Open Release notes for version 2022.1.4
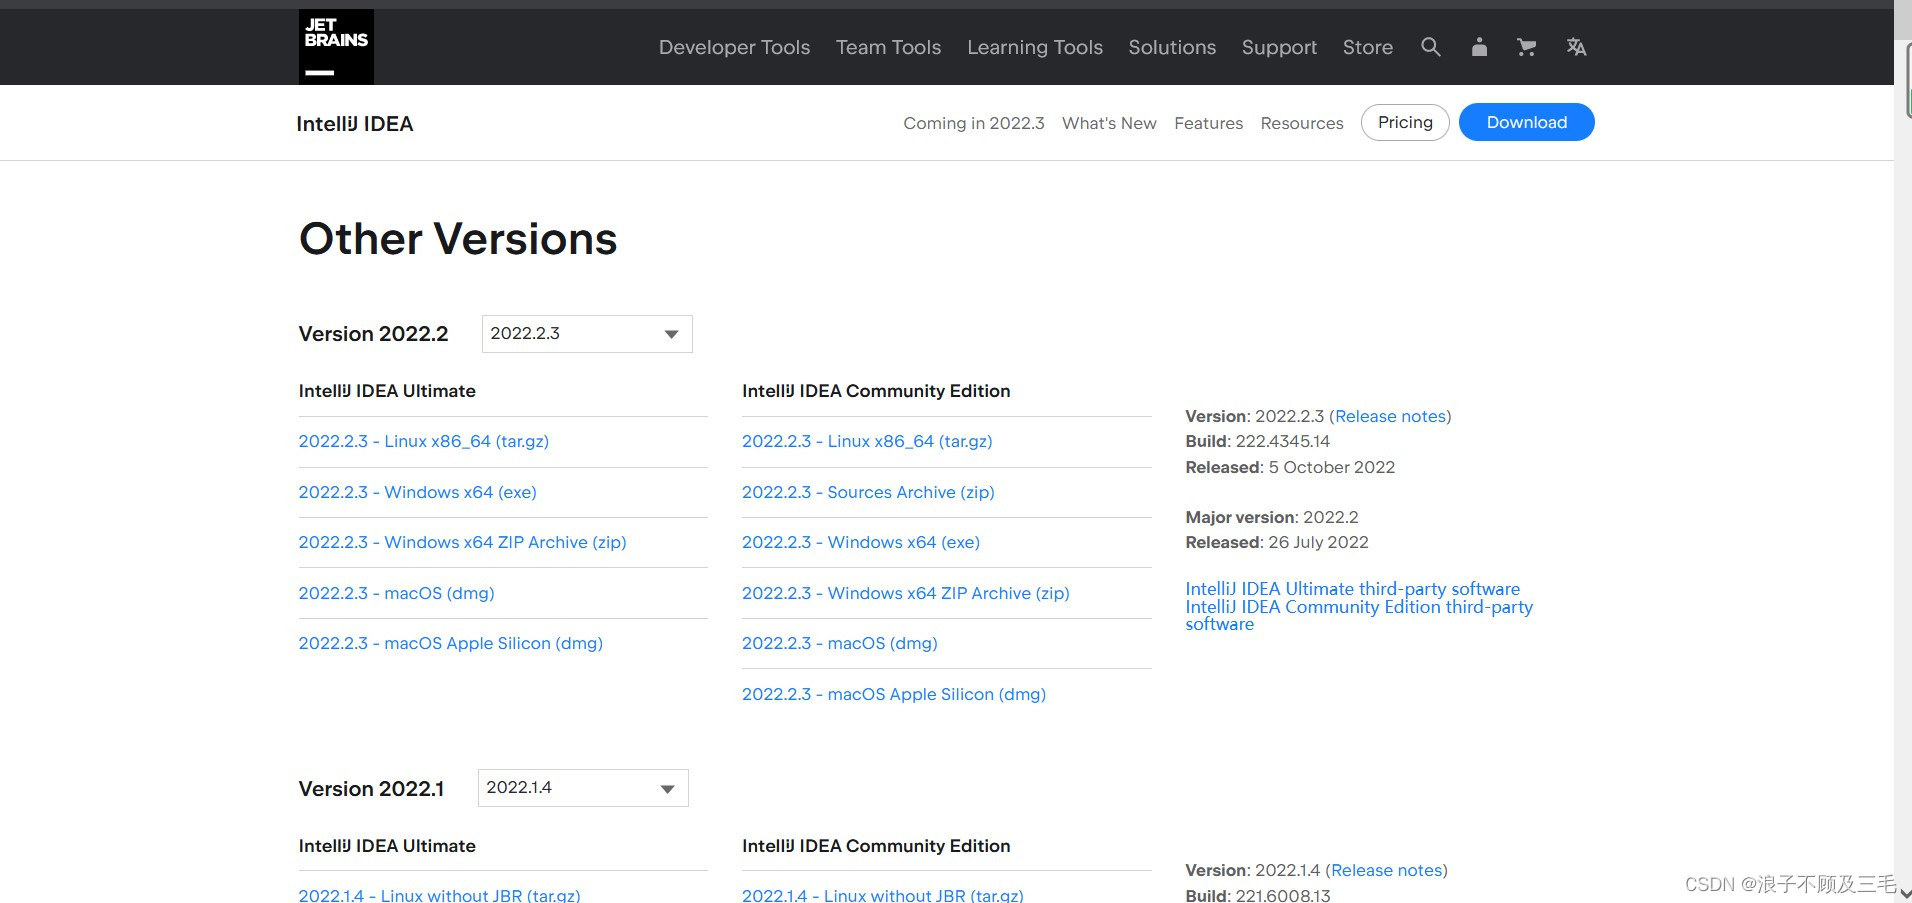Screen dimensions: 1912x903 pyautogui.click(x=1387, y=870)
